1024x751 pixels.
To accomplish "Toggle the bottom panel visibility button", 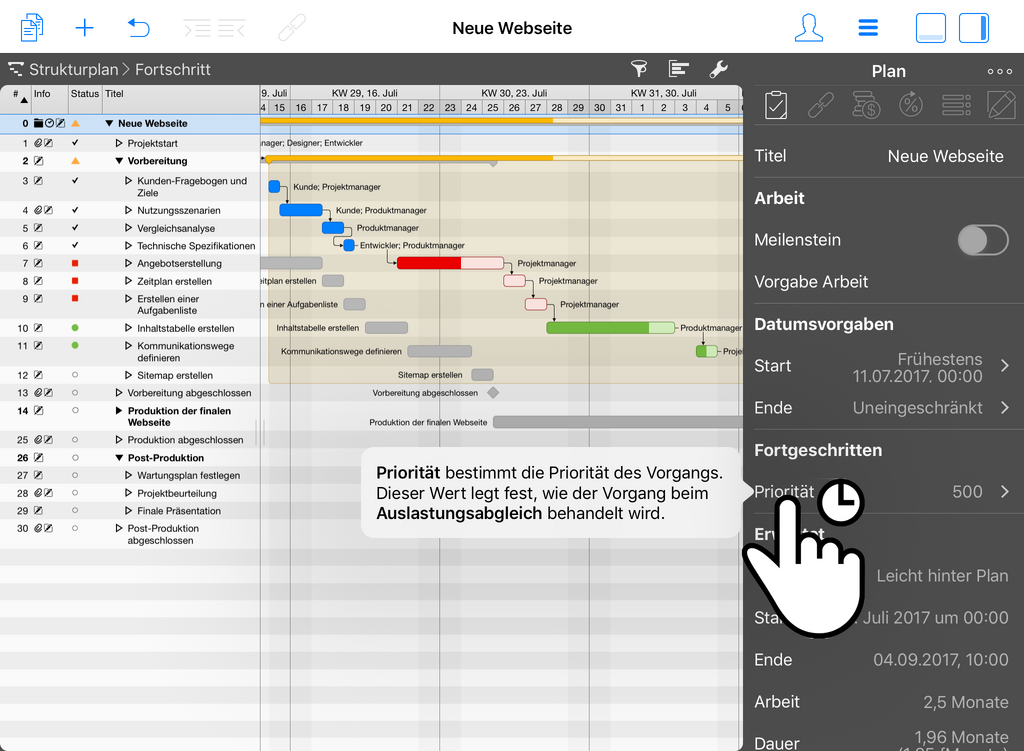I will [x=930, y=27].
